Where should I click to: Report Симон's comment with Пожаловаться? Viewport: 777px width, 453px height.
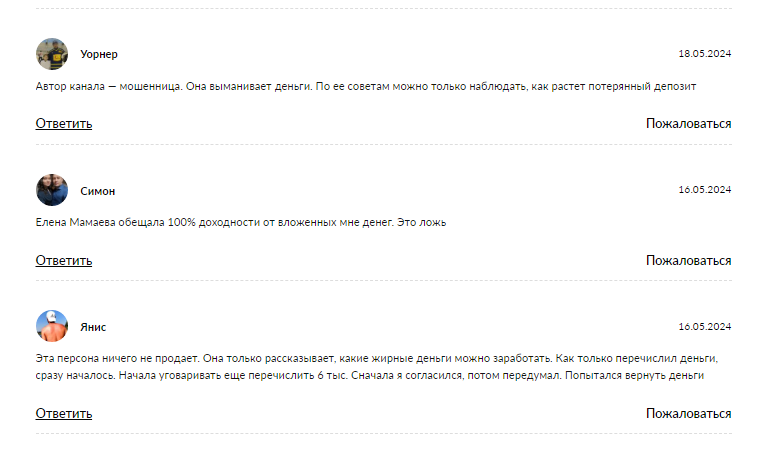(688, 260)
